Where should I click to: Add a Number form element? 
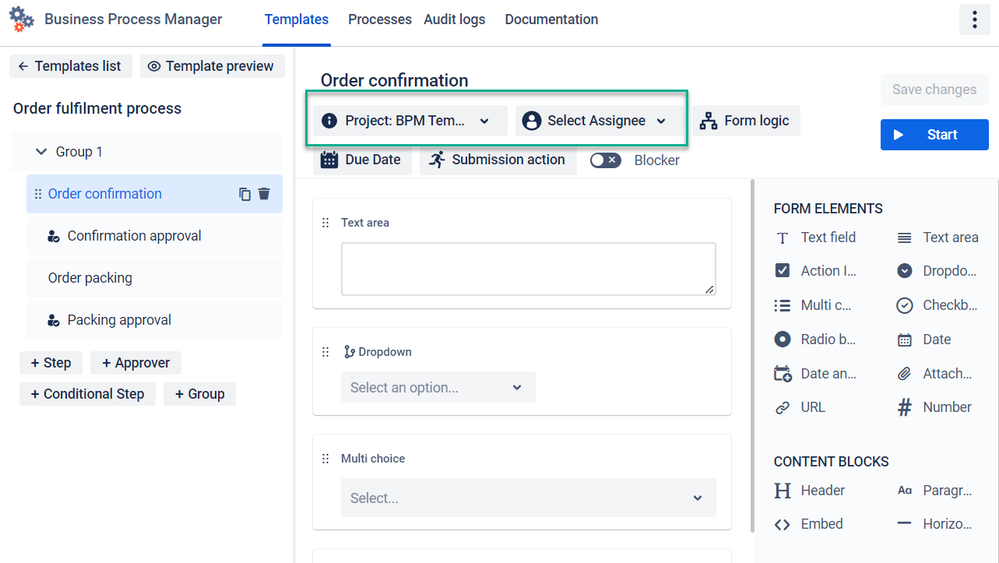coord(935,408)
